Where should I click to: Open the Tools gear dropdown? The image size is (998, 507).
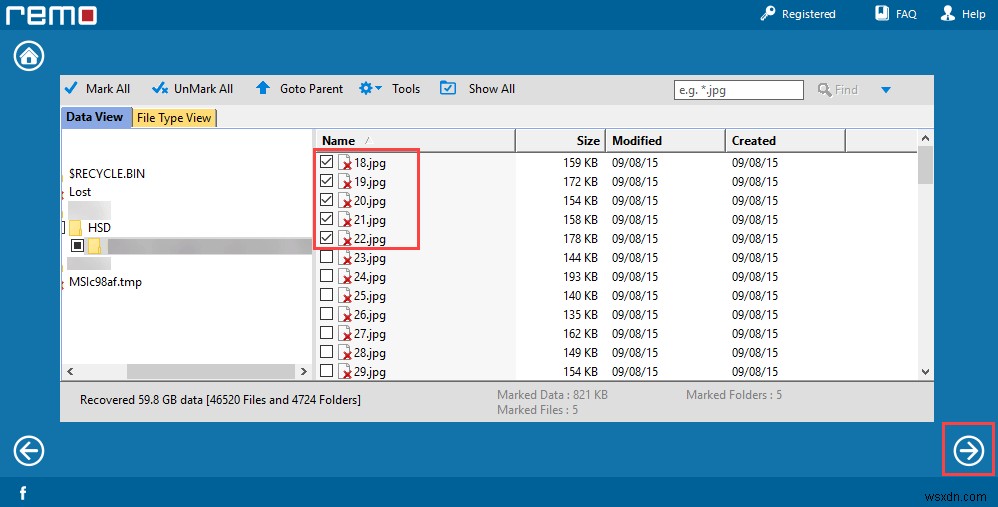(x=370, y=88)
